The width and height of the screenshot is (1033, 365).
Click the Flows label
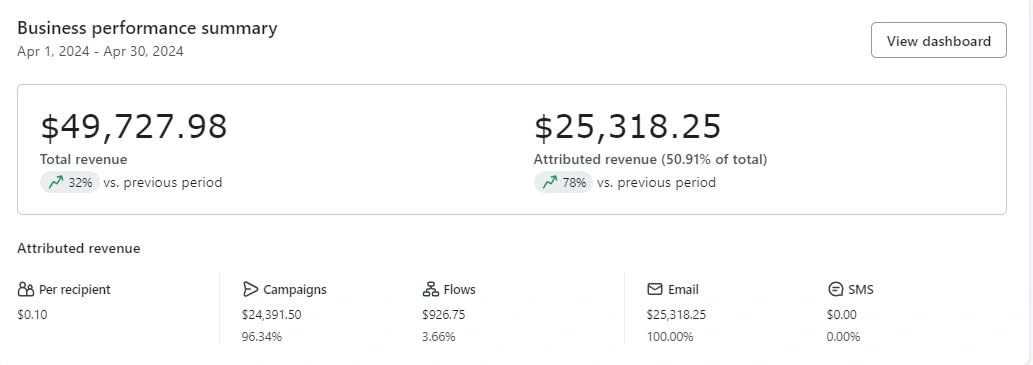[459, 289]
